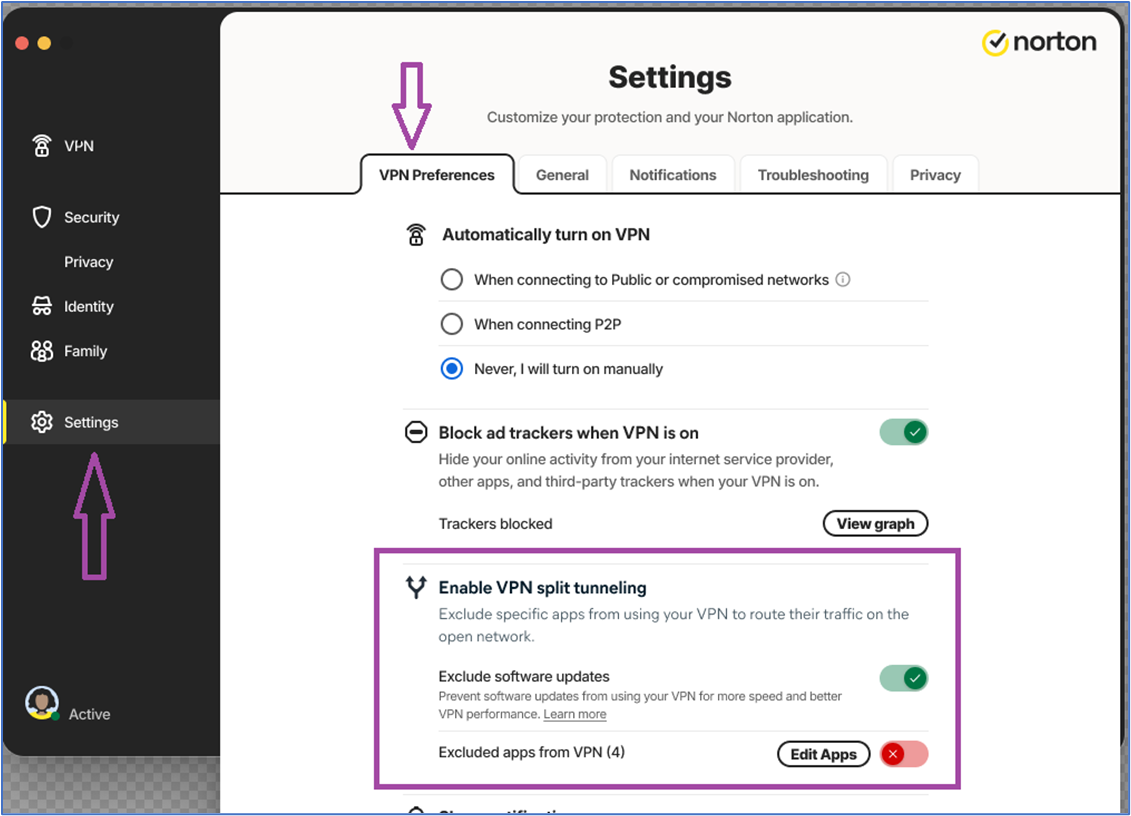Viewport: 1131px width, 816px height.
Task: Go to Privacy in the sidebar
Action: pos(88,262)
